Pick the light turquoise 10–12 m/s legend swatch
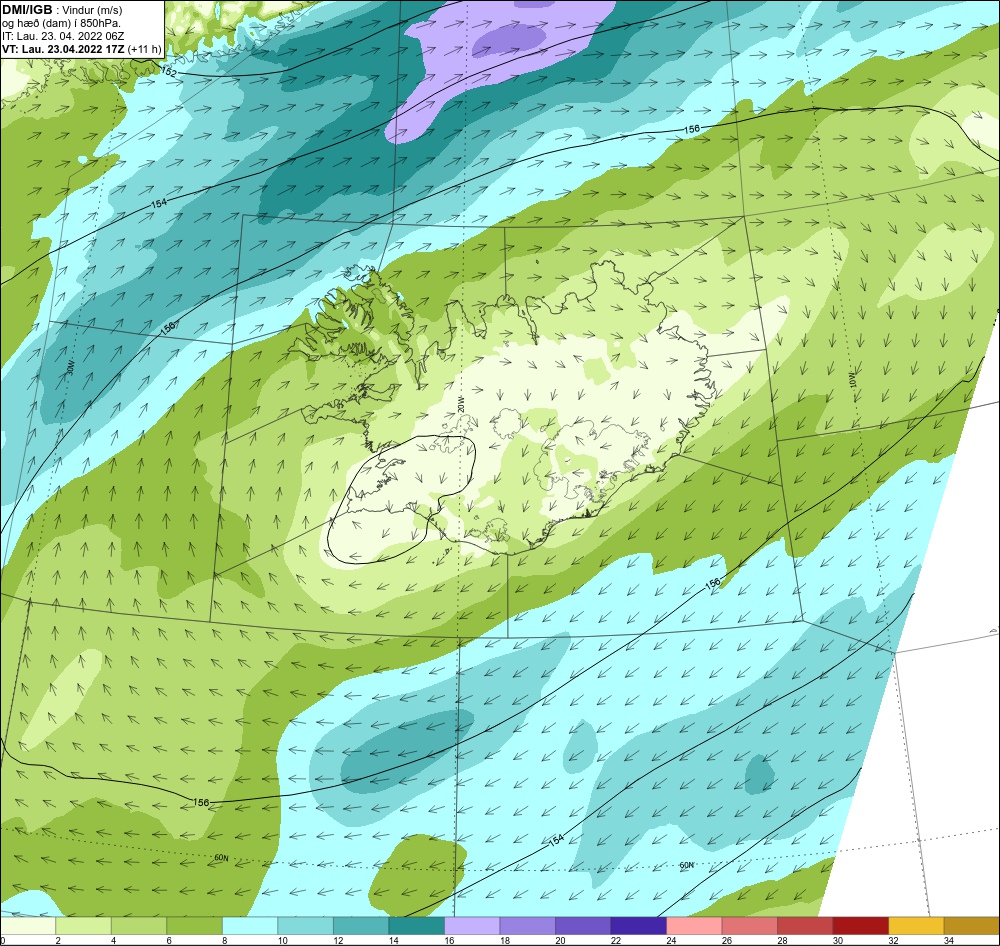 305,926
